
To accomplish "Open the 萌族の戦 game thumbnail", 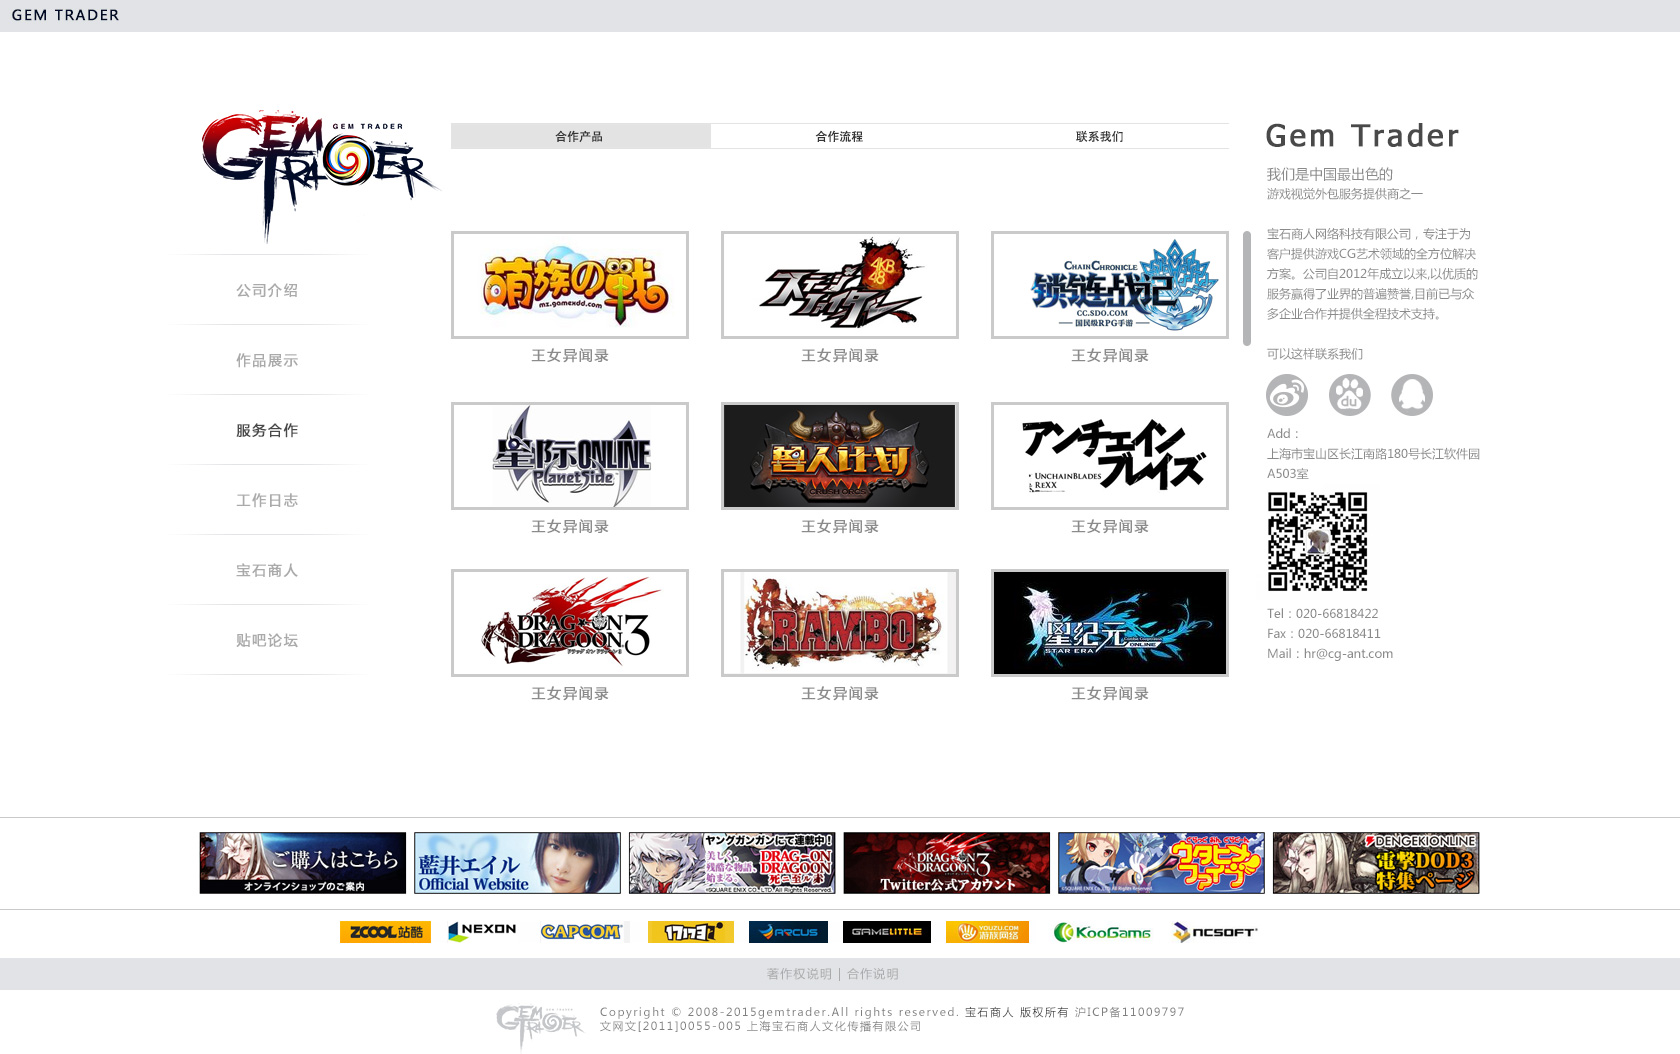I will point(570,285).
